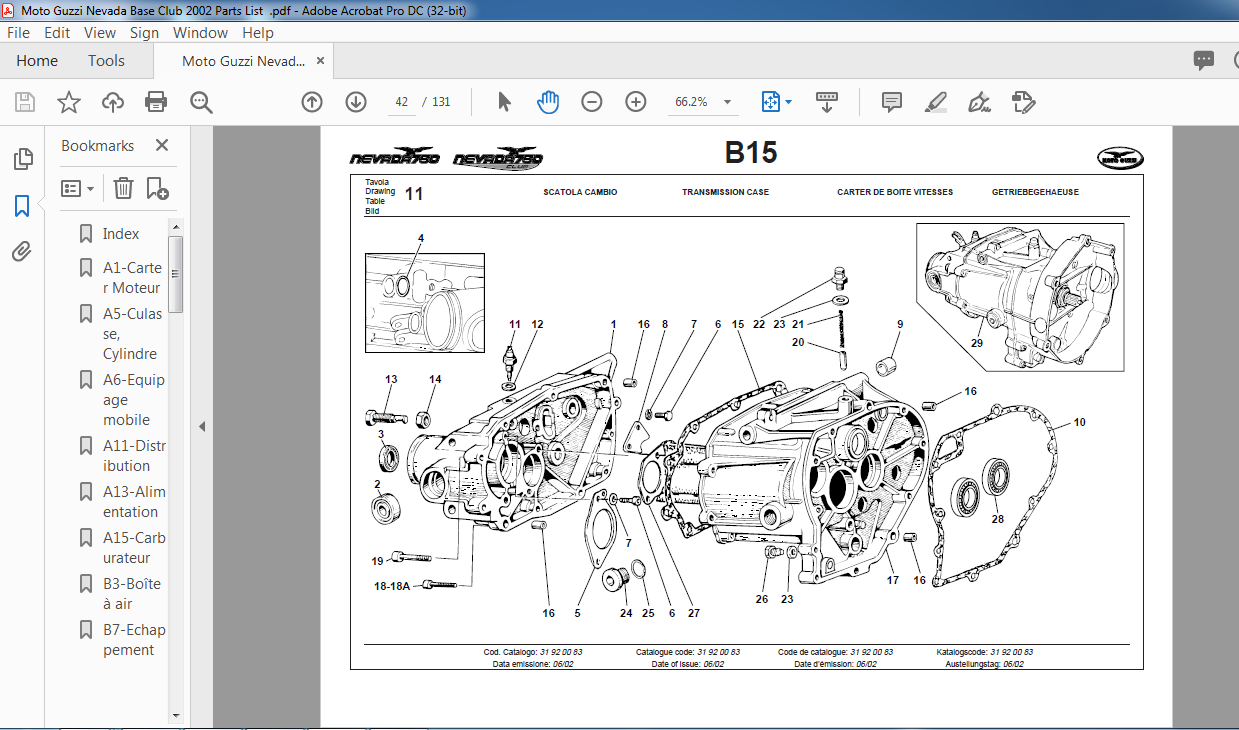
Task: Delete selected bookmark trash icon
Action: click(x=123, y=188)
